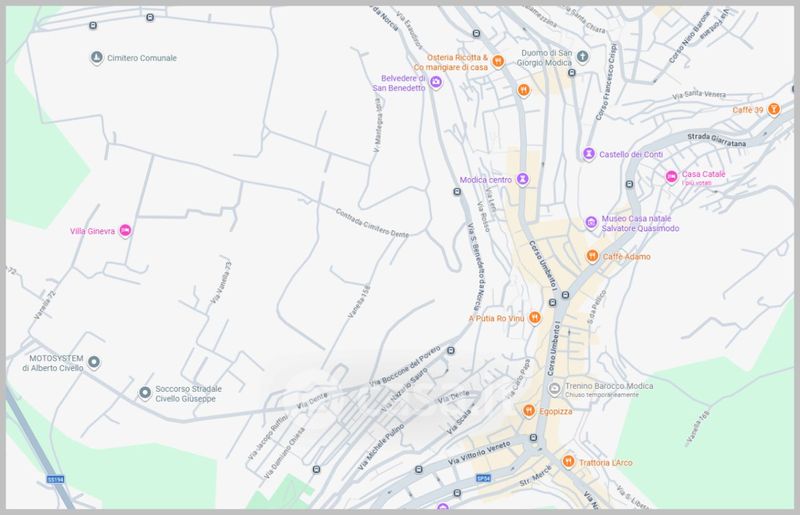Open the Modica centro marker

click(522, 180)
